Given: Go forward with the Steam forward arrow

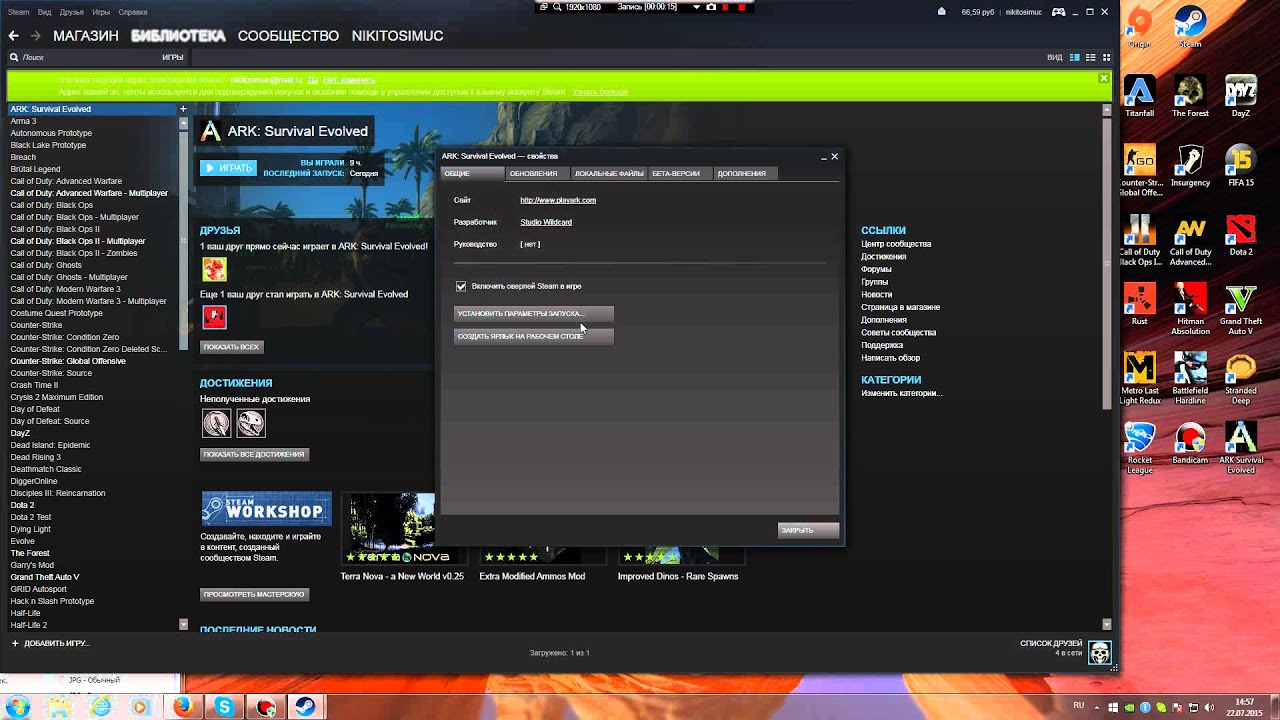Looking at the screenshot, I should click(36, 36).
